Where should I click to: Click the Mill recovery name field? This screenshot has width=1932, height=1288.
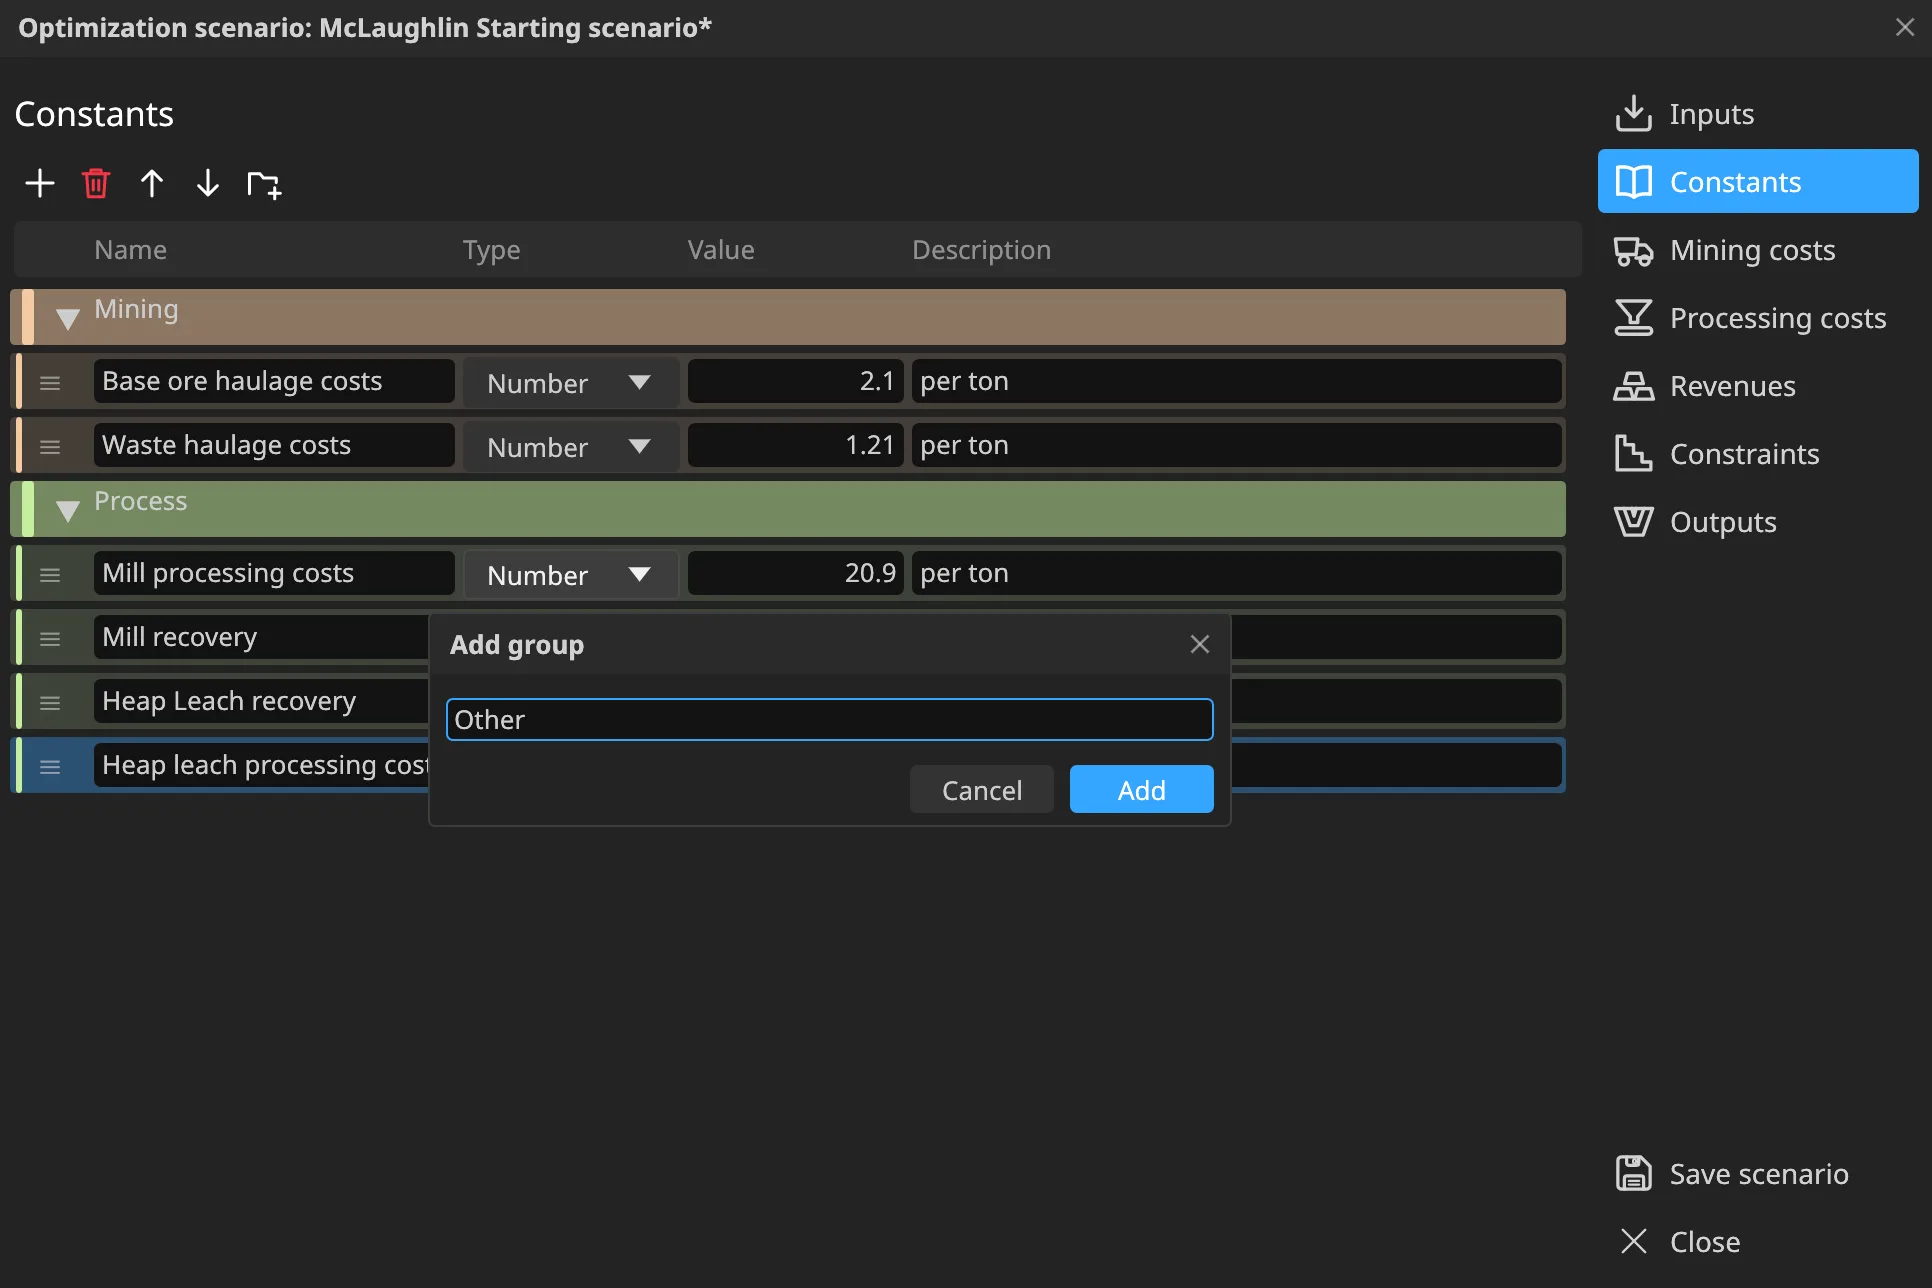coord(262,637)
